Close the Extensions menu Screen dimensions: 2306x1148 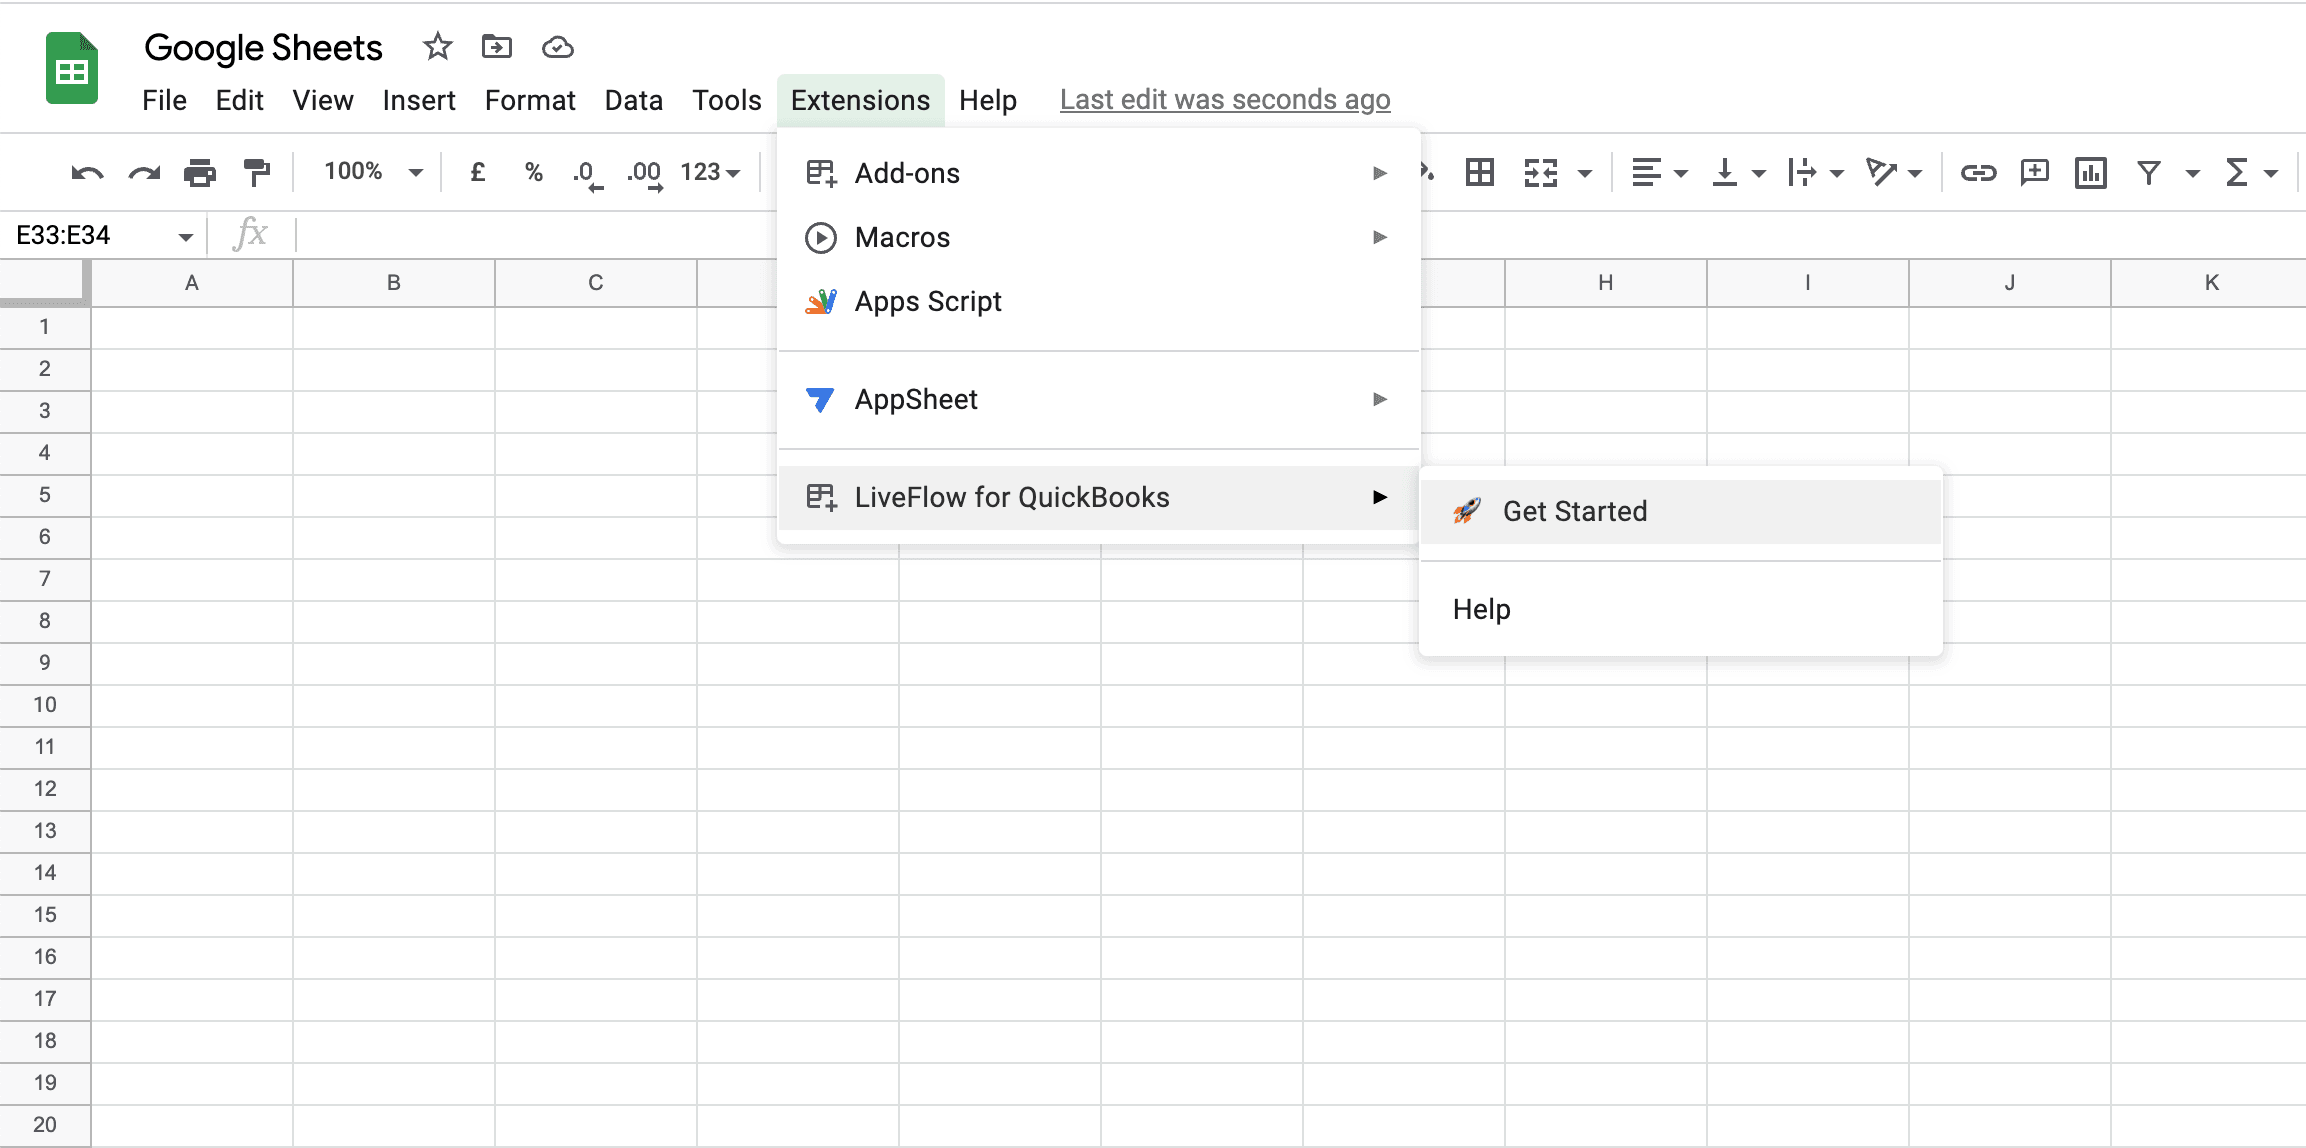pyautogui.click(x=861, y=100)
